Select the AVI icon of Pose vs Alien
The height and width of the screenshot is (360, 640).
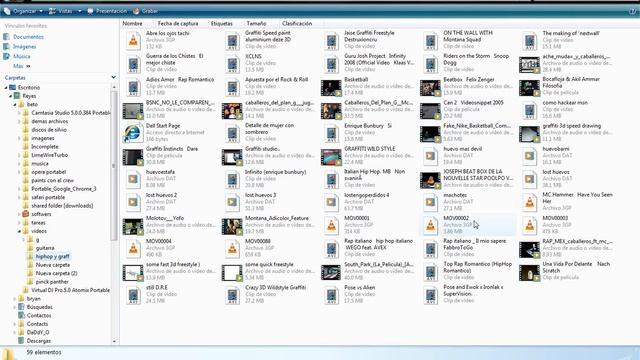point(331,295)
